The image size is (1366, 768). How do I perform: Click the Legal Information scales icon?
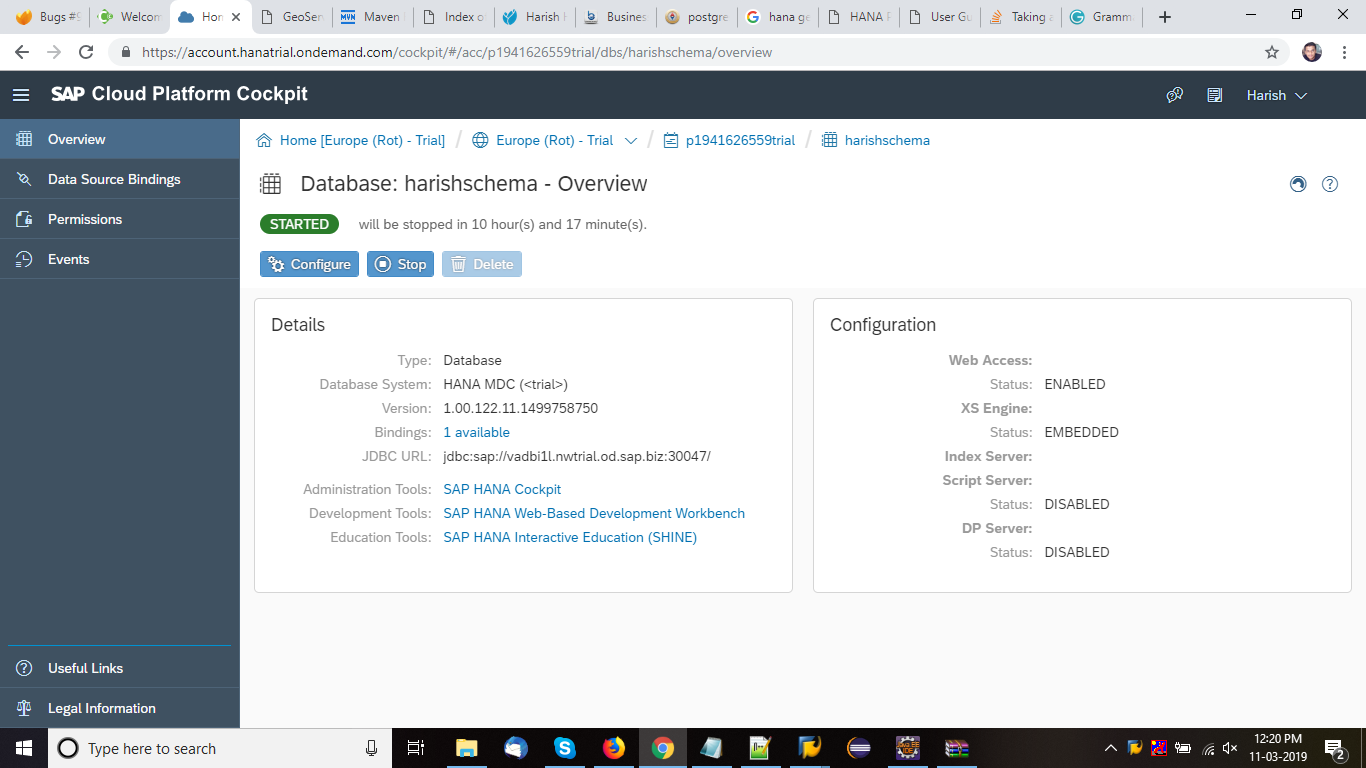click(25, 708)
